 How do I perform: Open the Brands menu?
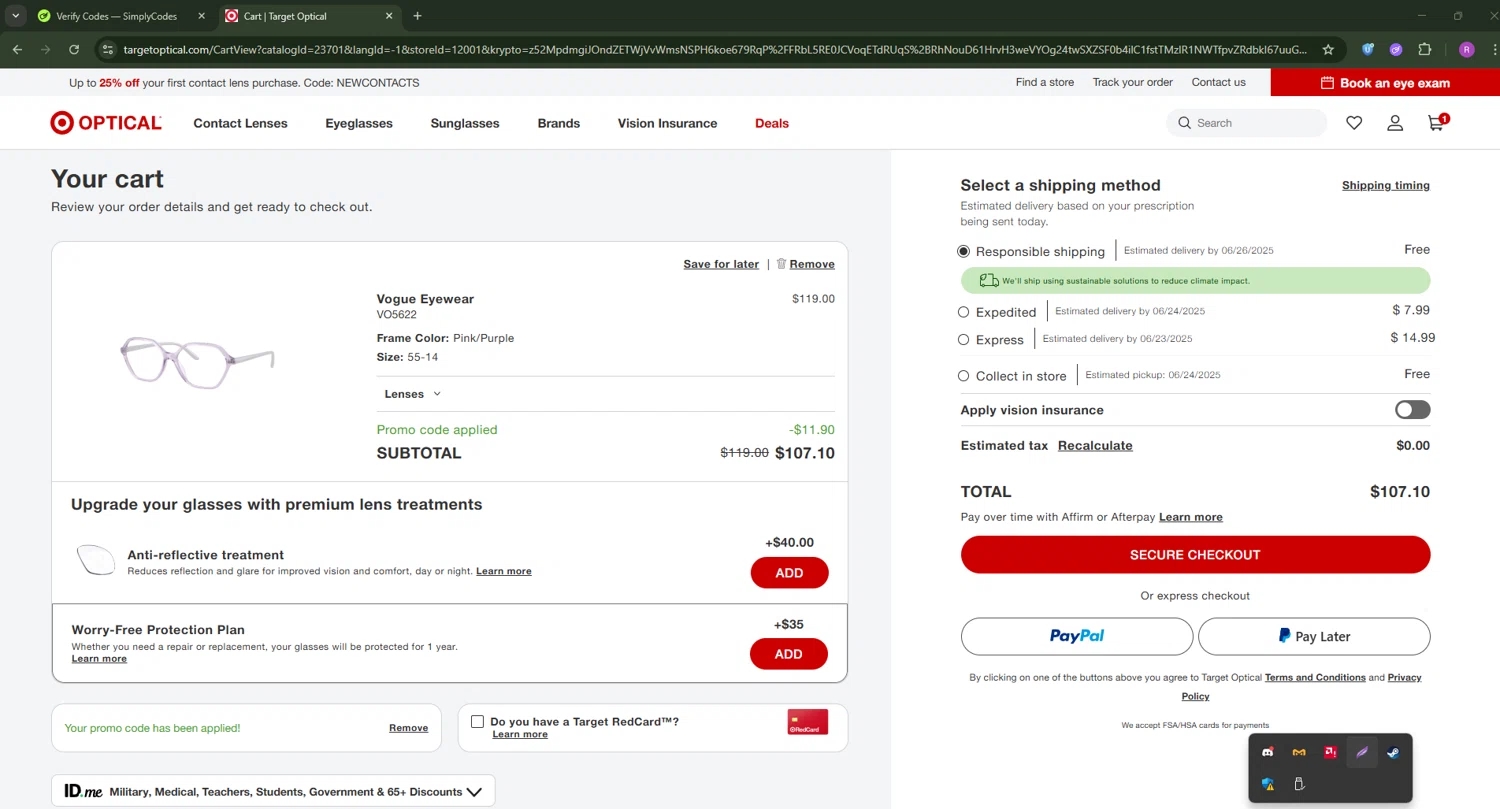(559, 123)
